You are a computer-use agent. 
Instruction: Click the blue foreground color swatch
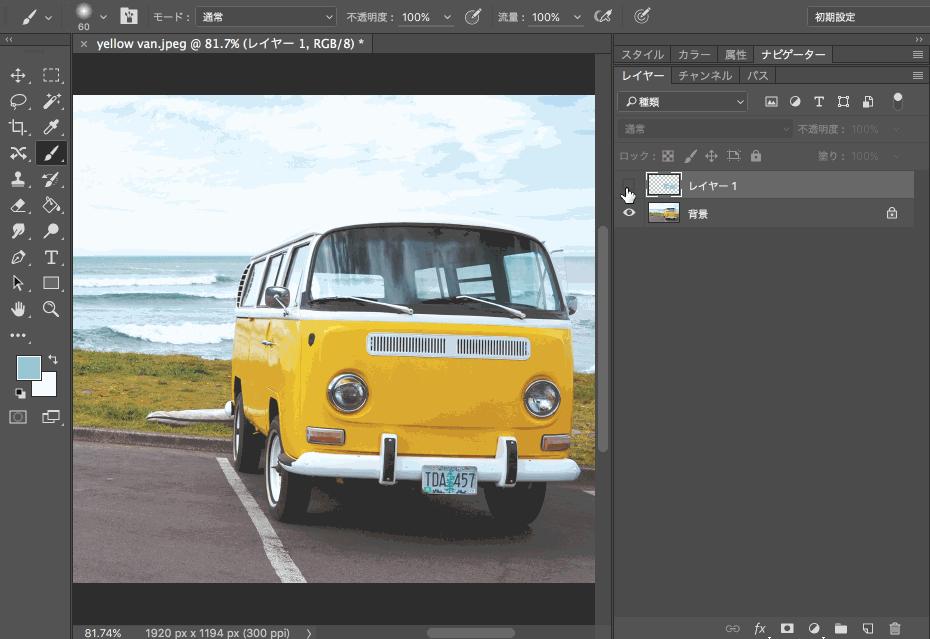click(29, 367)
